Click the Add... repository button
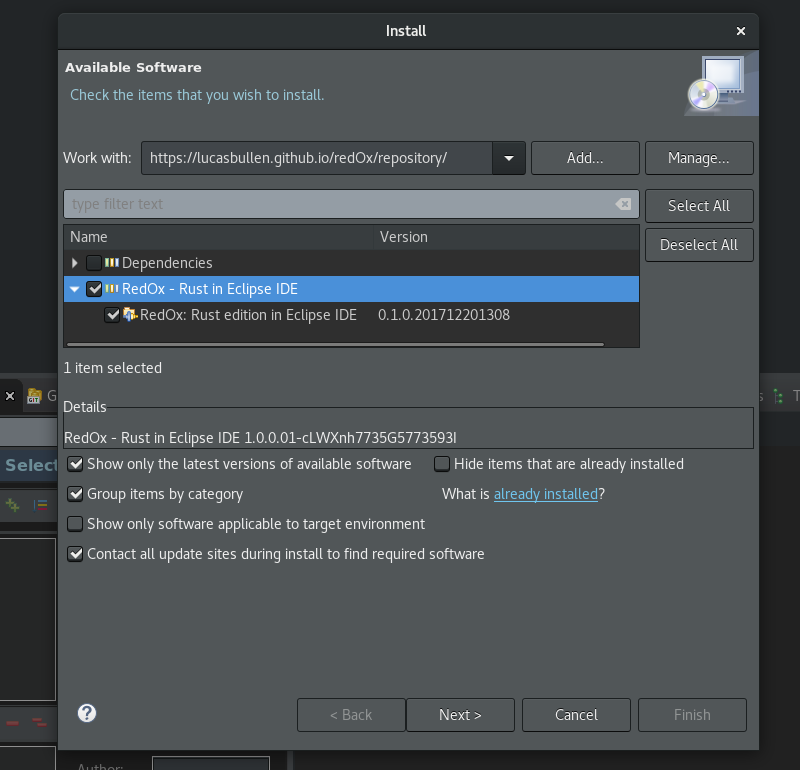Viewport: 800px width, 770px height. [x=585, y=158]
